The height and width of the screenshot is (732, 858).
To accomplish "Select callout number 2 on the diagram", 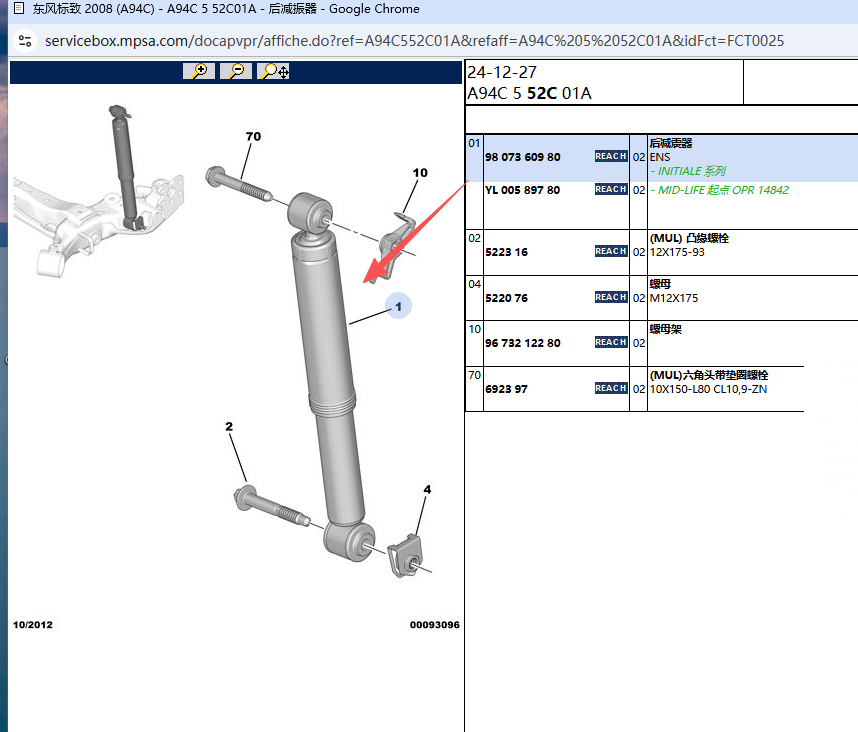I will [x=229, y=426].
